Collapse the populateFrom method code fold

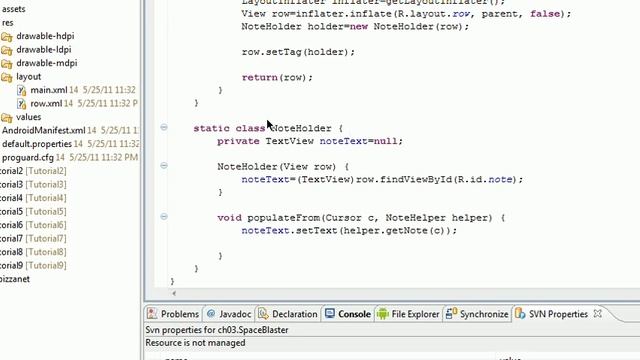[x=164, y=216]
